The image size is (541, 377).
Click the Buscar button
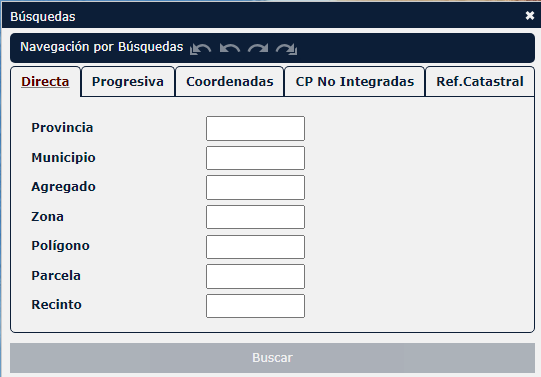click(x=272, y=358)
